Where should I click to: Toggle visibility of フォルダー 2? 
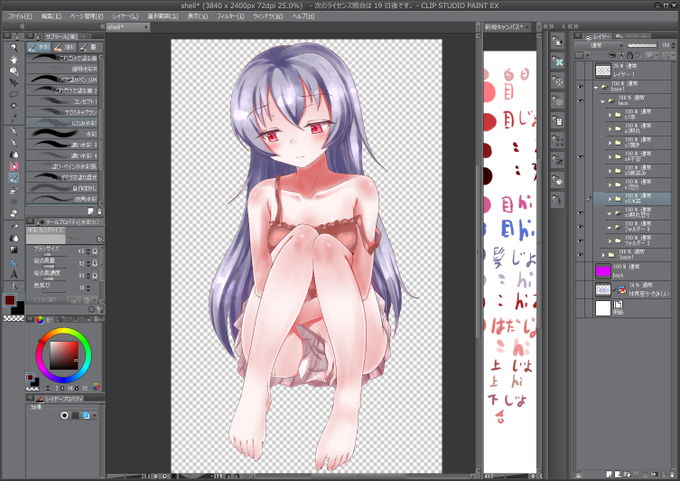coord(580,240)
